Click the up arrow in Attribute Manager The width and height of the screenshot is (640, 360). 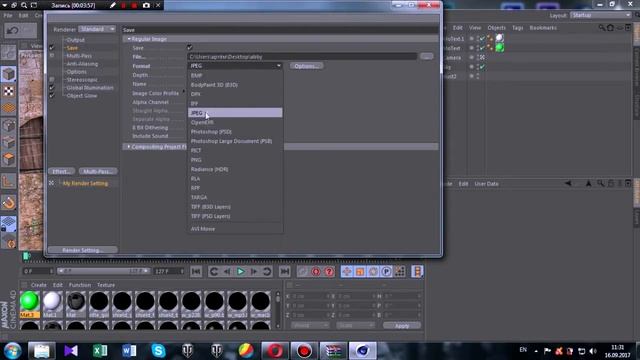coord(588,184)
